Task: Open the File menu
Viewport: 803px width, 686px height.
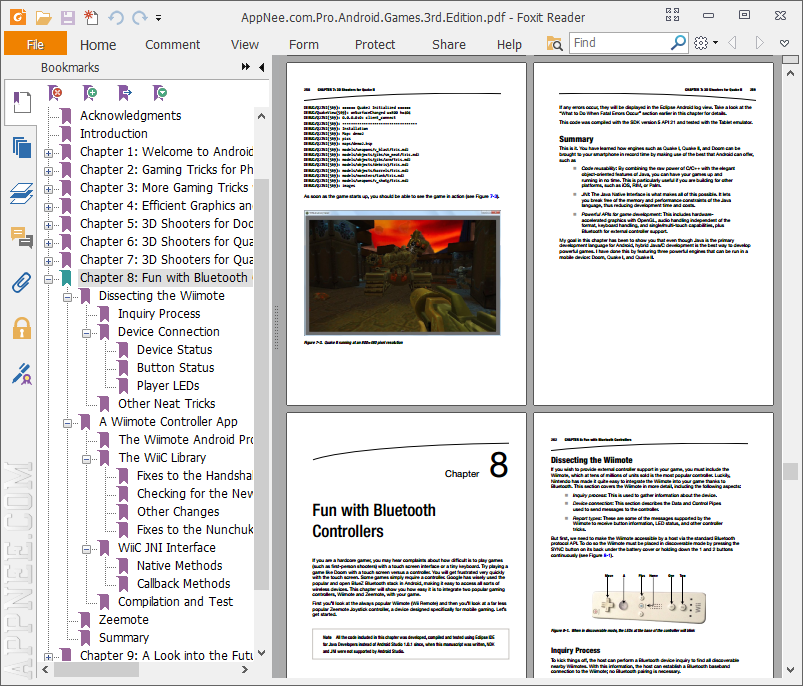Action: [35, 44]
